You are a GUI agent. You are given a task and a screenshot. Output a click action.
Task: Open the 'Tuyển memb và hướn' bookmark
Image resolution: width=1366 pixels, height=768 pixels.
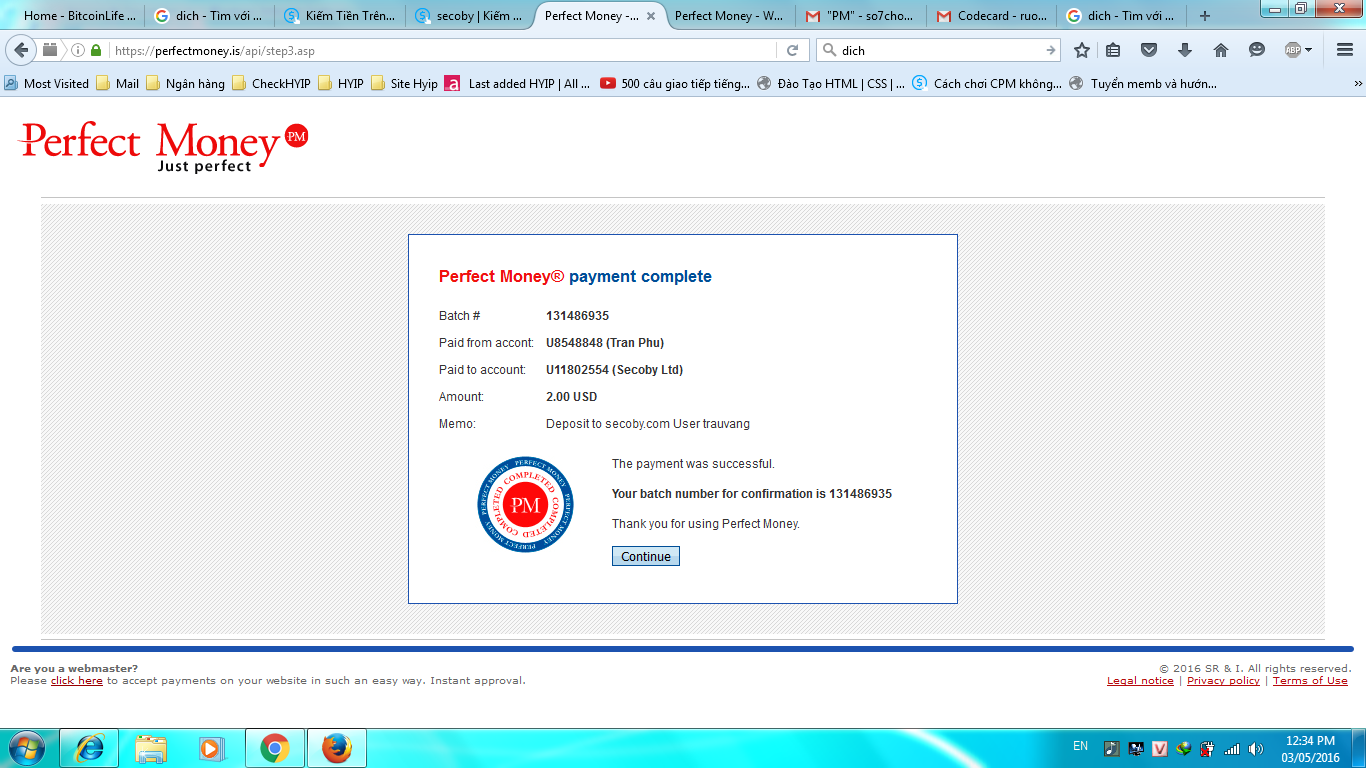pos(1143,84)
